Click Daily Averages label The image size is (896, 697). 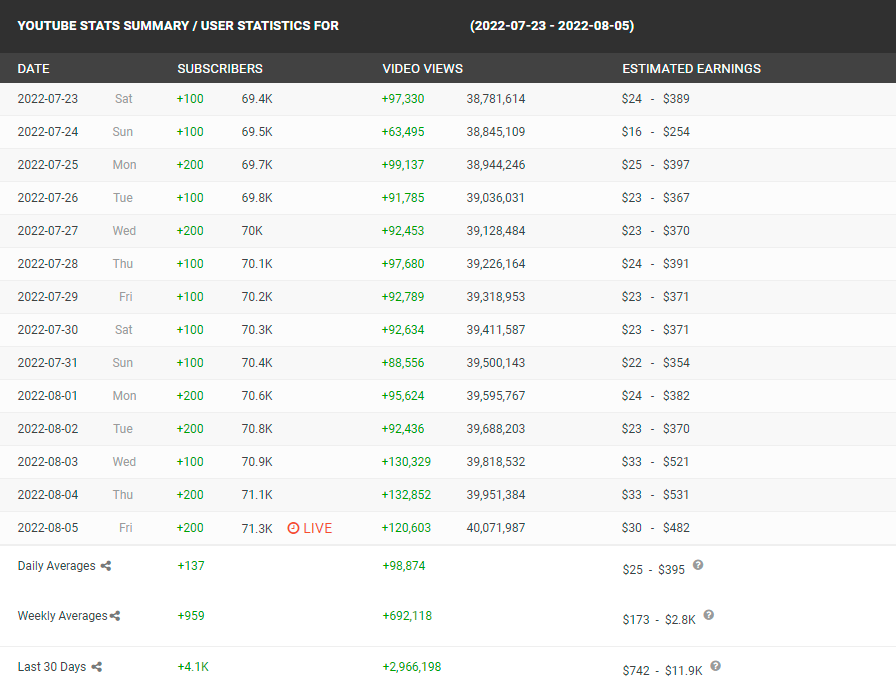coord(57,566)
